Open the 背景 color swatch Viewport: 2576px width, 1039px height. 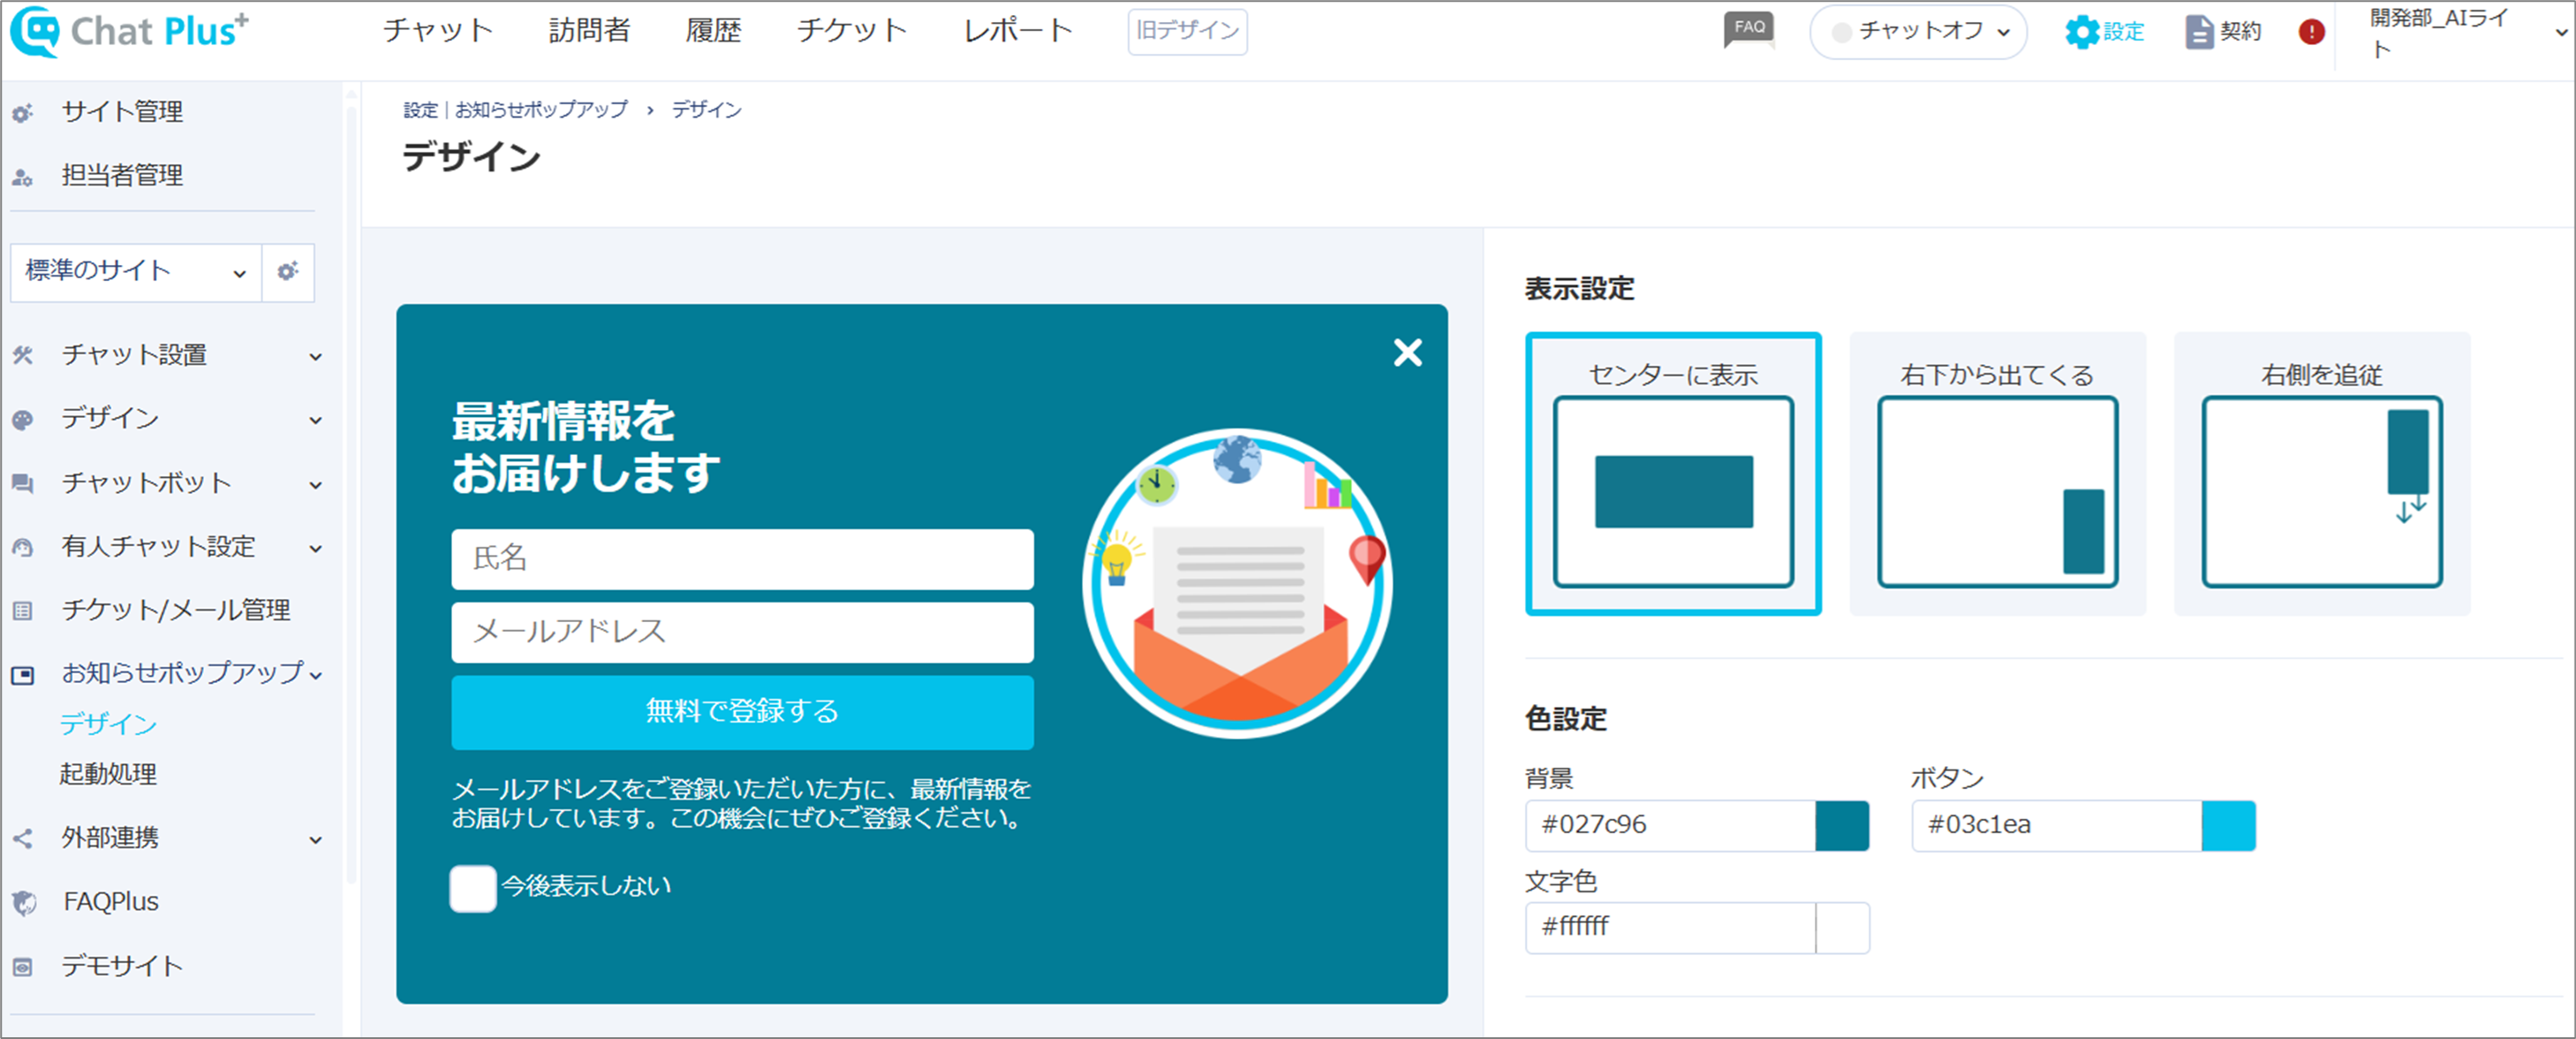[1841, 826]
